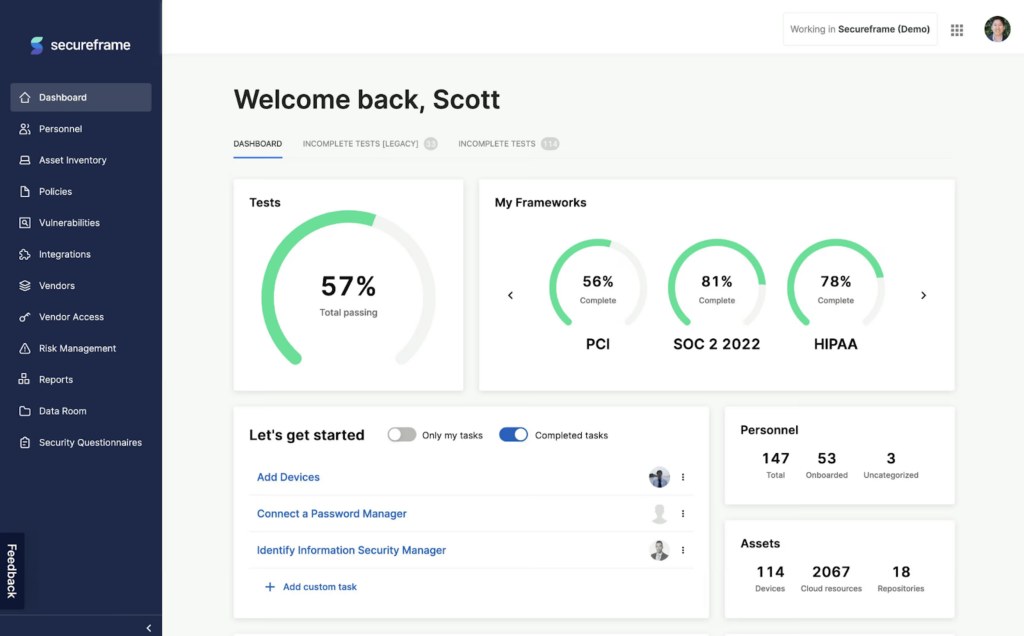The height and width of the screenshot is (636, 1024).
Task: Open the Asset Inventory icon
Action: click(25, 160)
